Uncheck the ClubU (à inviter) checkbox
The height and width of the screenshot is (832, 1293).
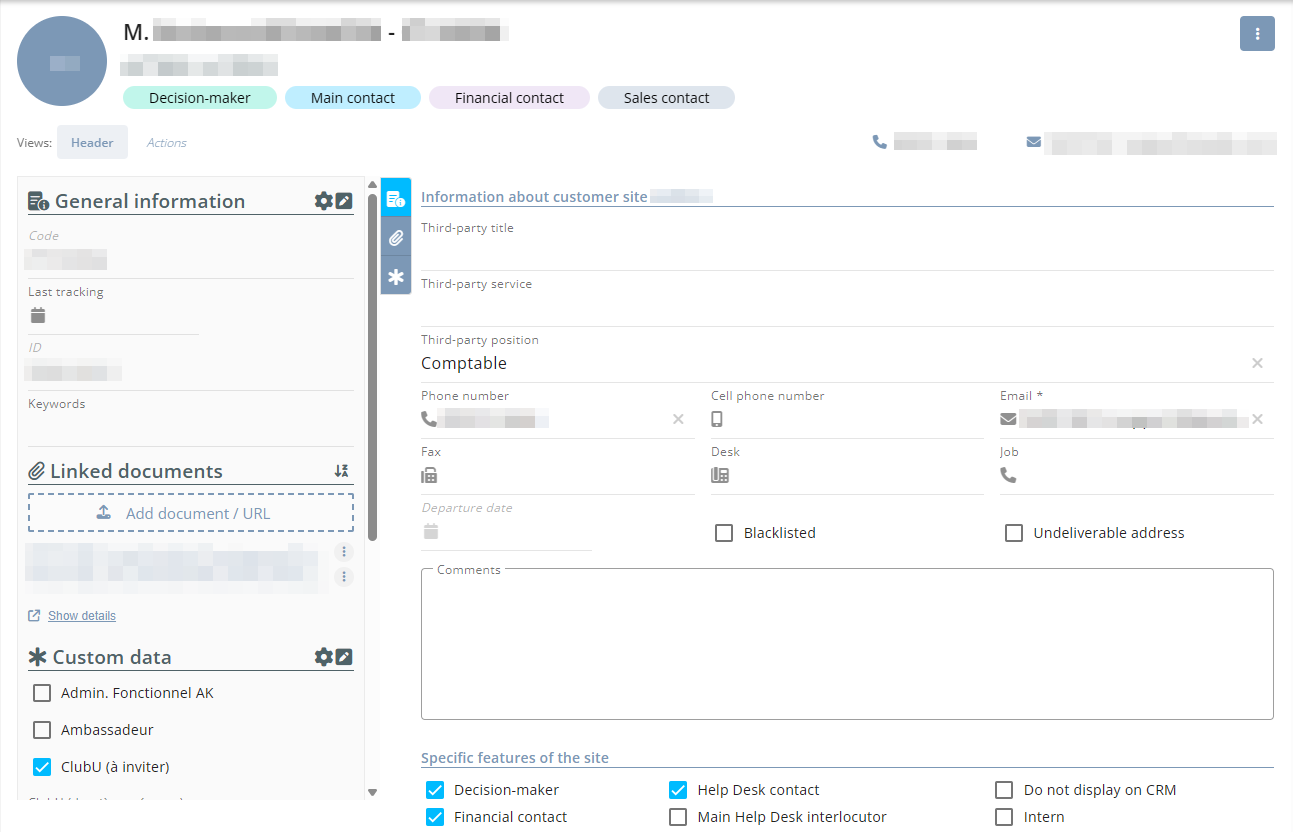tap(42, 767)
